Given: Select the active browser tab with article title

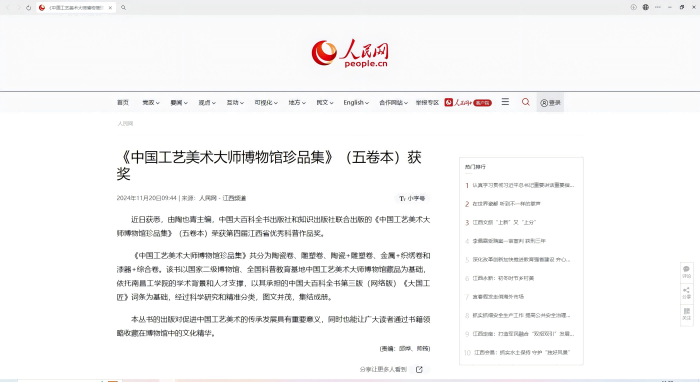Looking at the screenshot, I should click(x=76, y=8).
